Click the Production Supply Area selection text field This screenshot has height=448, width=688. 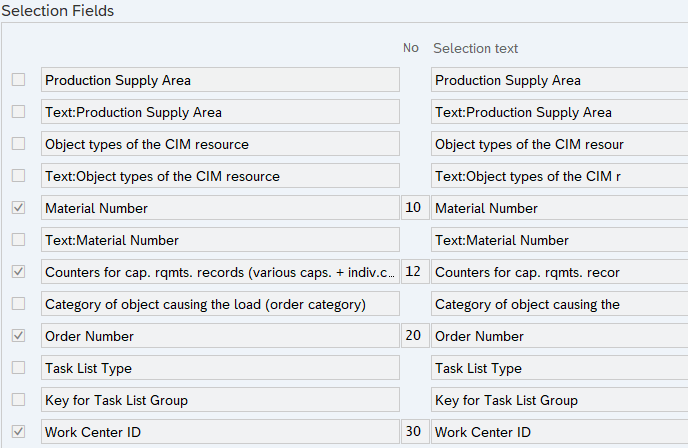tap(558, 80)
